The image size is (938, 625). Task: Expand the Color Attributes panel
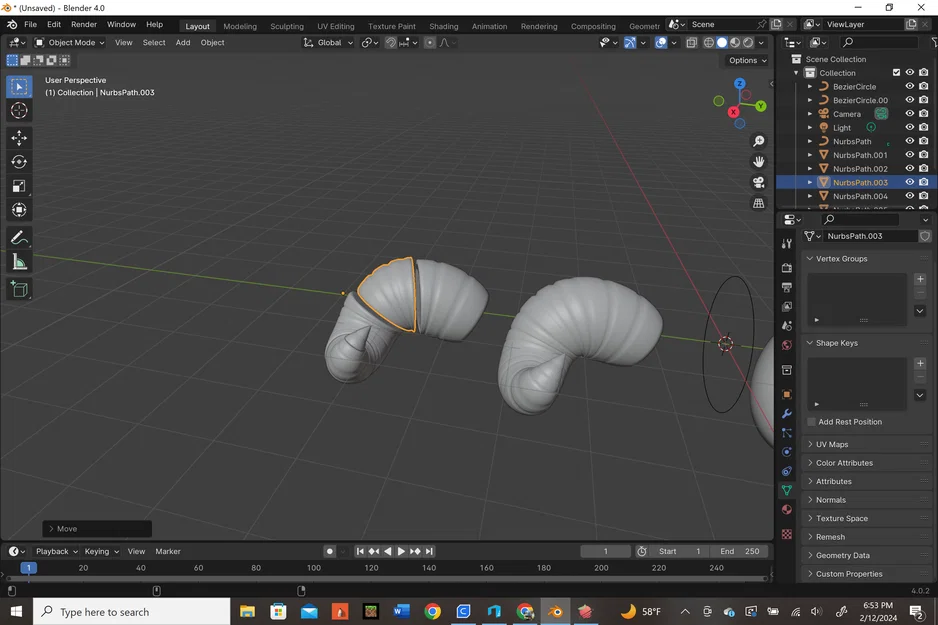[843, 463]
